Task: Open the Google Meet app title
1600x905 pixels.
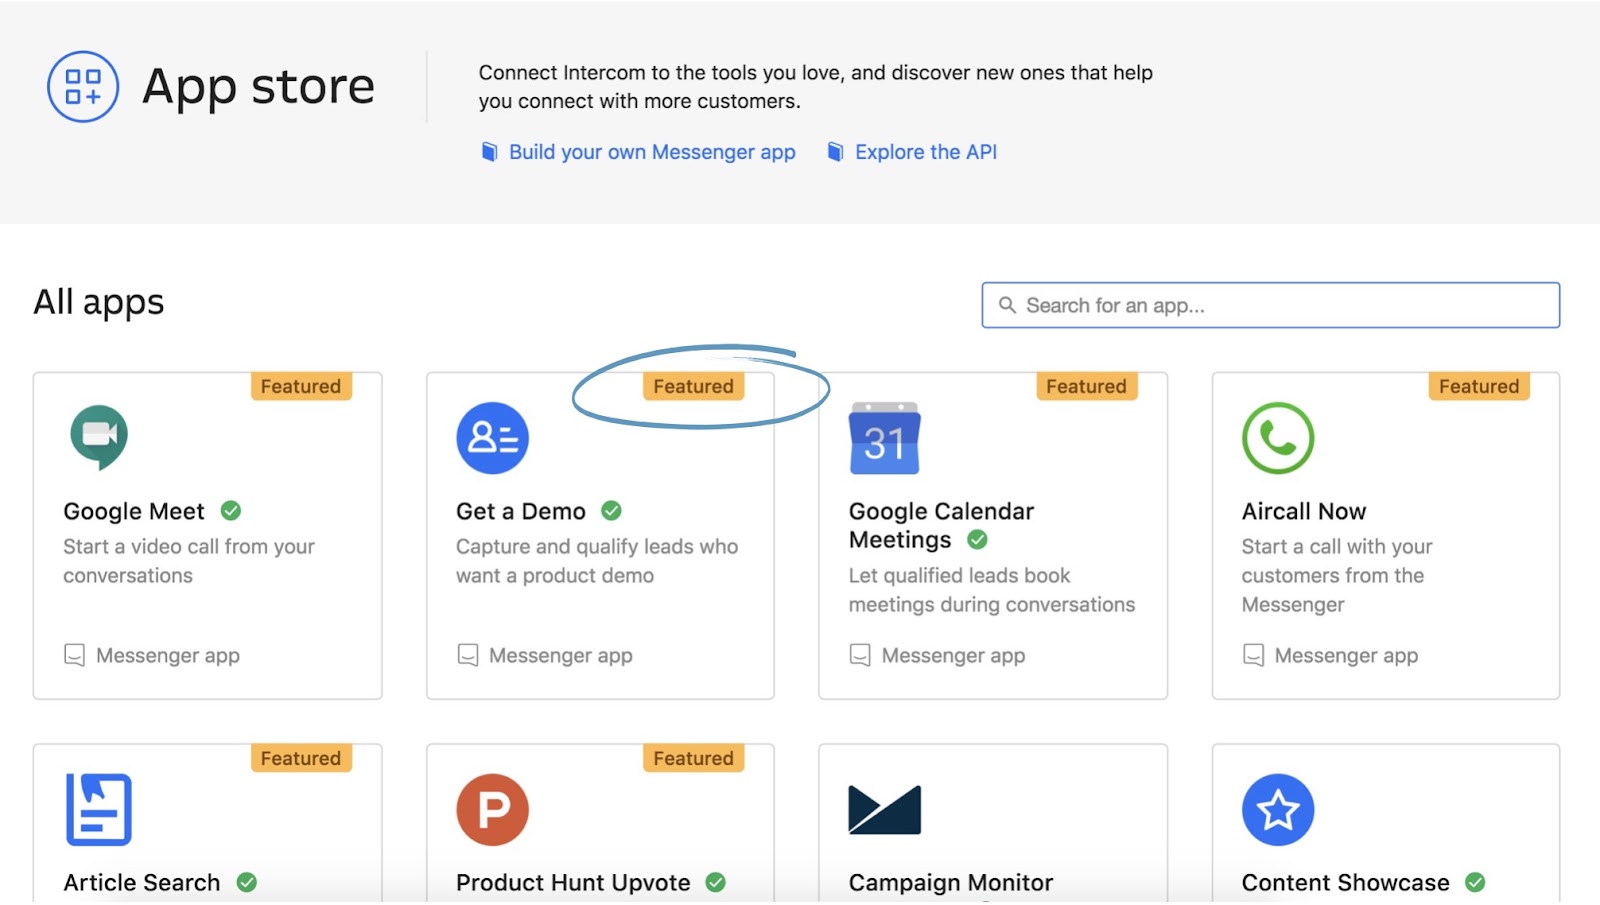Action: point(134,511)
